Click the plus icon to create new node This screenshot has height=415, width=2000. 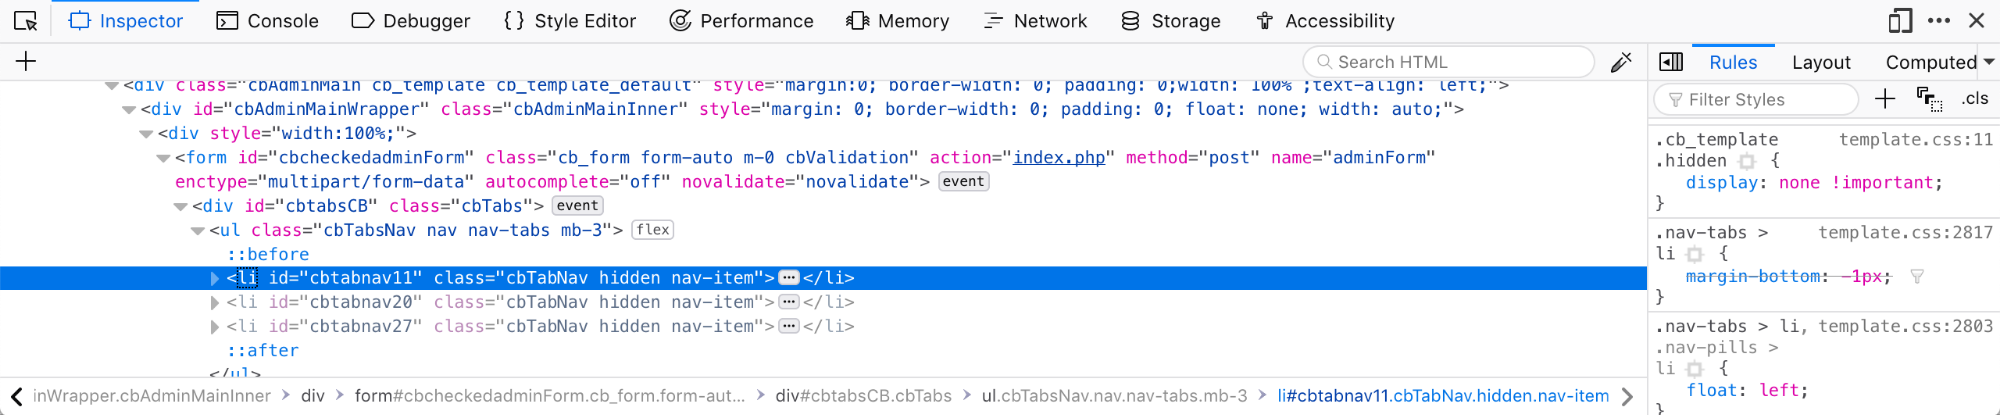coord(26,62)
